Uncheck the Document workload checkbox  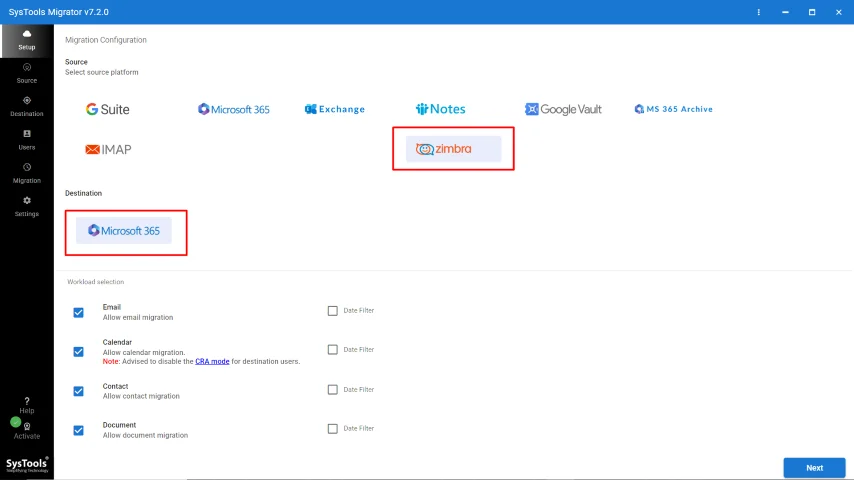pyautogui.click(x=78, y=430)
